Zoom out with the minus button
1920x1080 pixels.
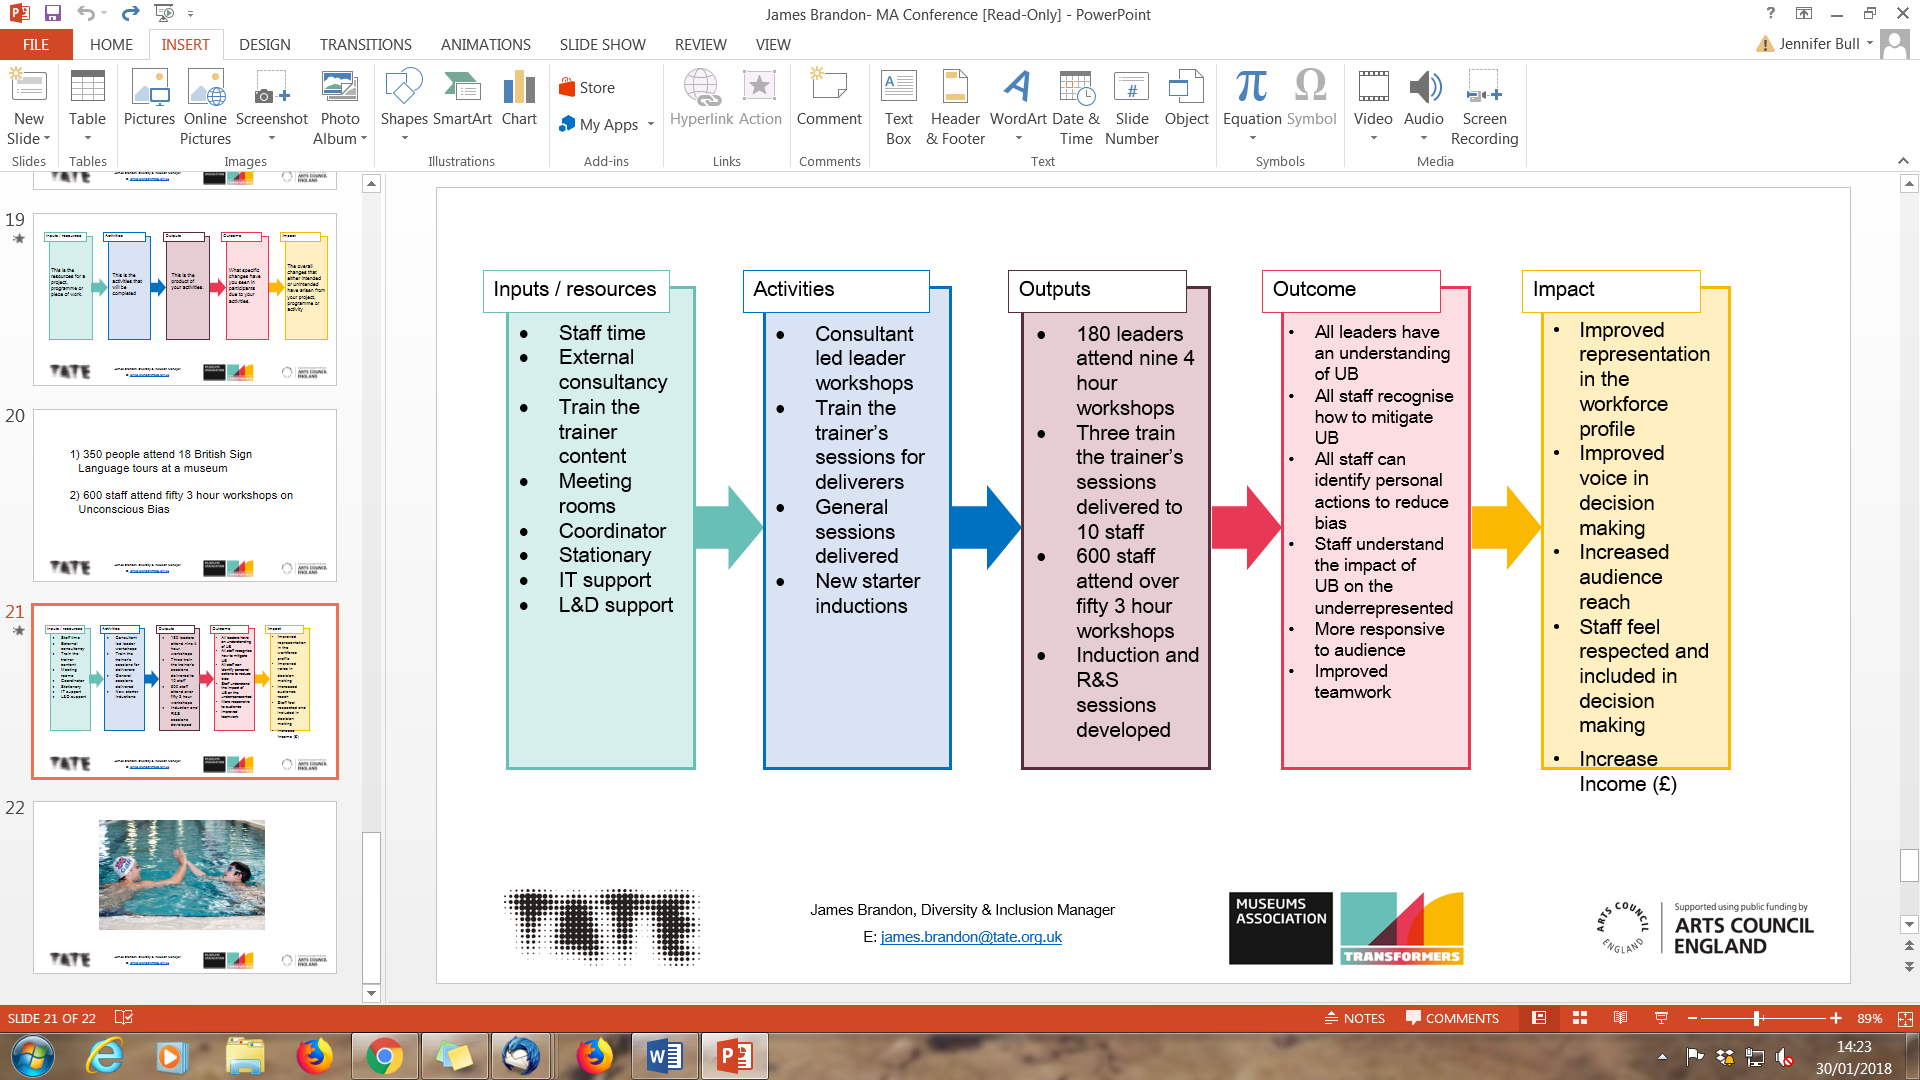(x=1692, y=1018)
